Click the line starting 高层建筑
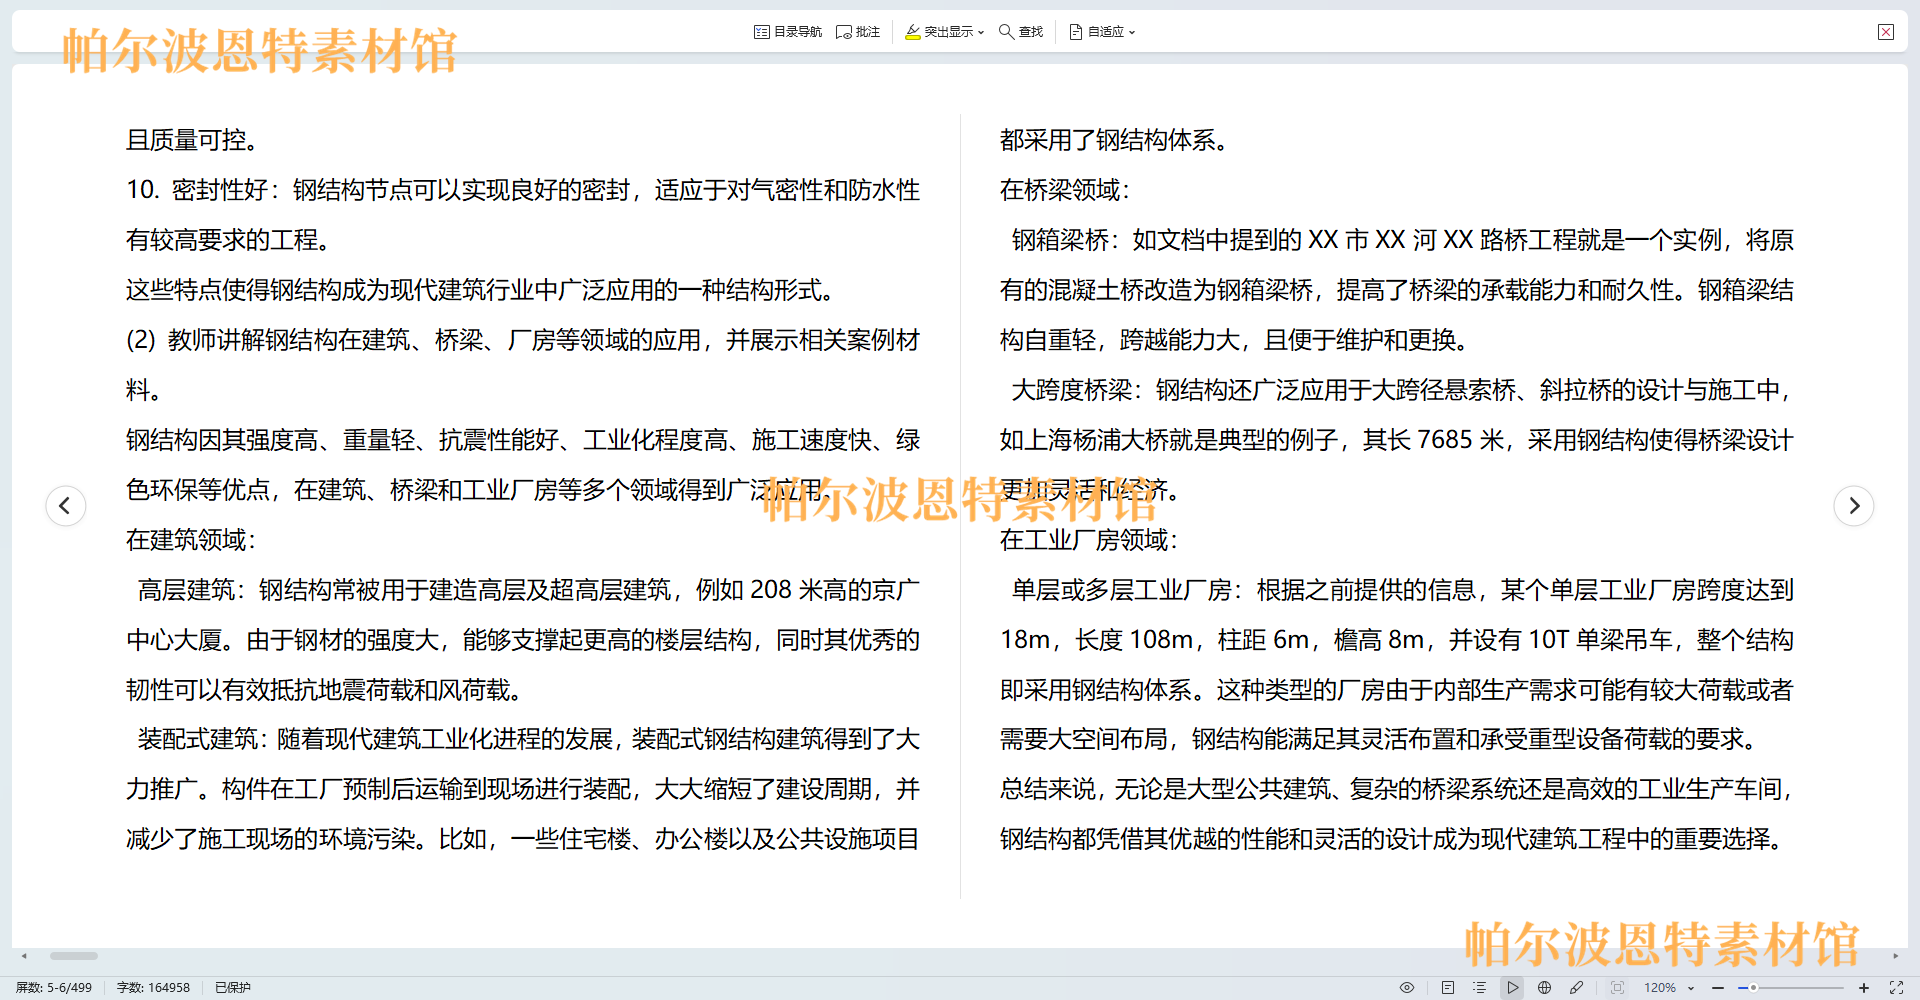 point(529,590)
